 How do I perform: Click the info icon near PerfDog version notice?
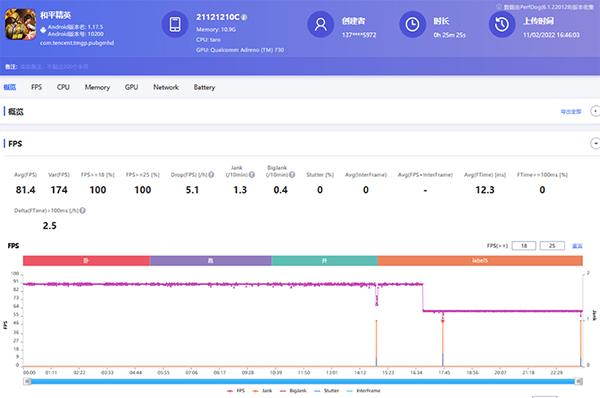[x=499, y=7]
